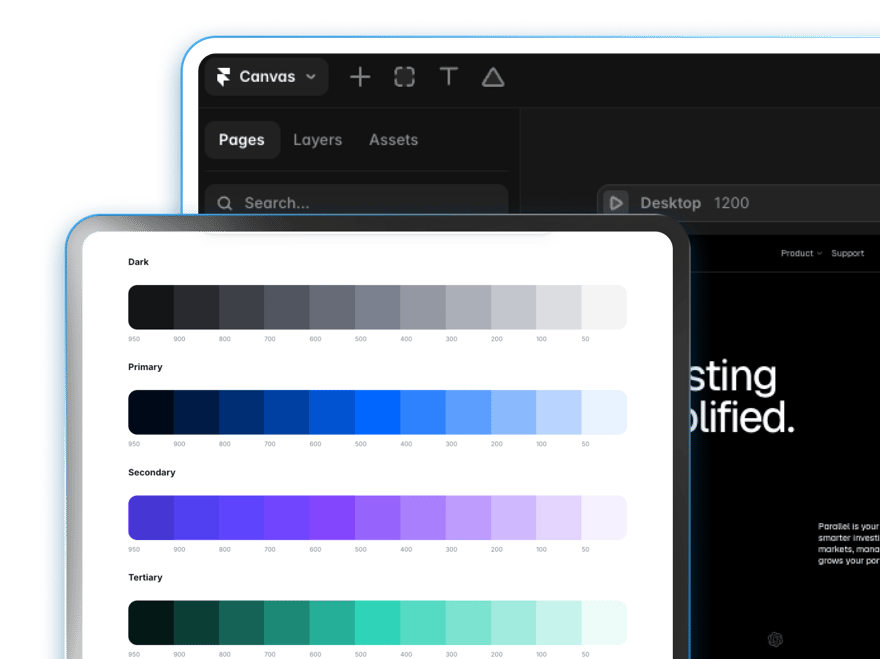Screen dimensions: 880x659
Task: Click the search magnifier icon
Action: (x=224, y=203)
